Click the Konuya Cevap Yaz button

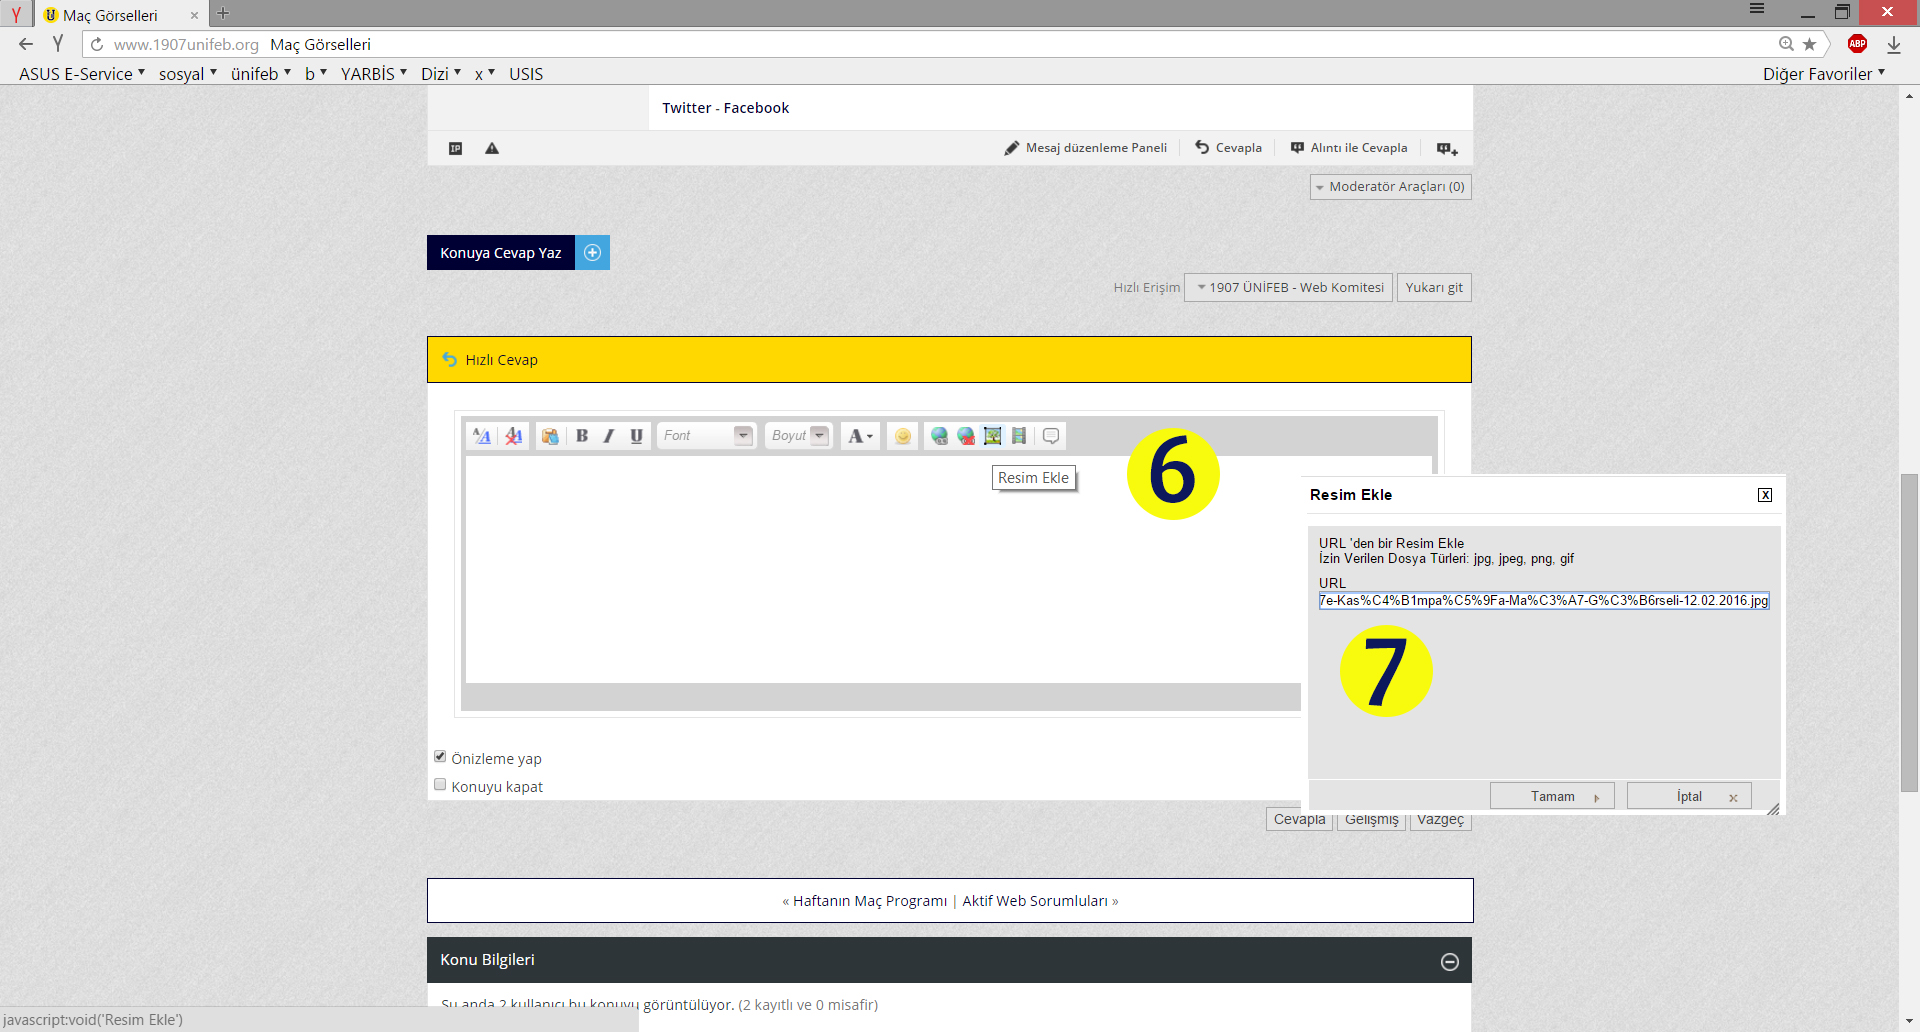501,253
